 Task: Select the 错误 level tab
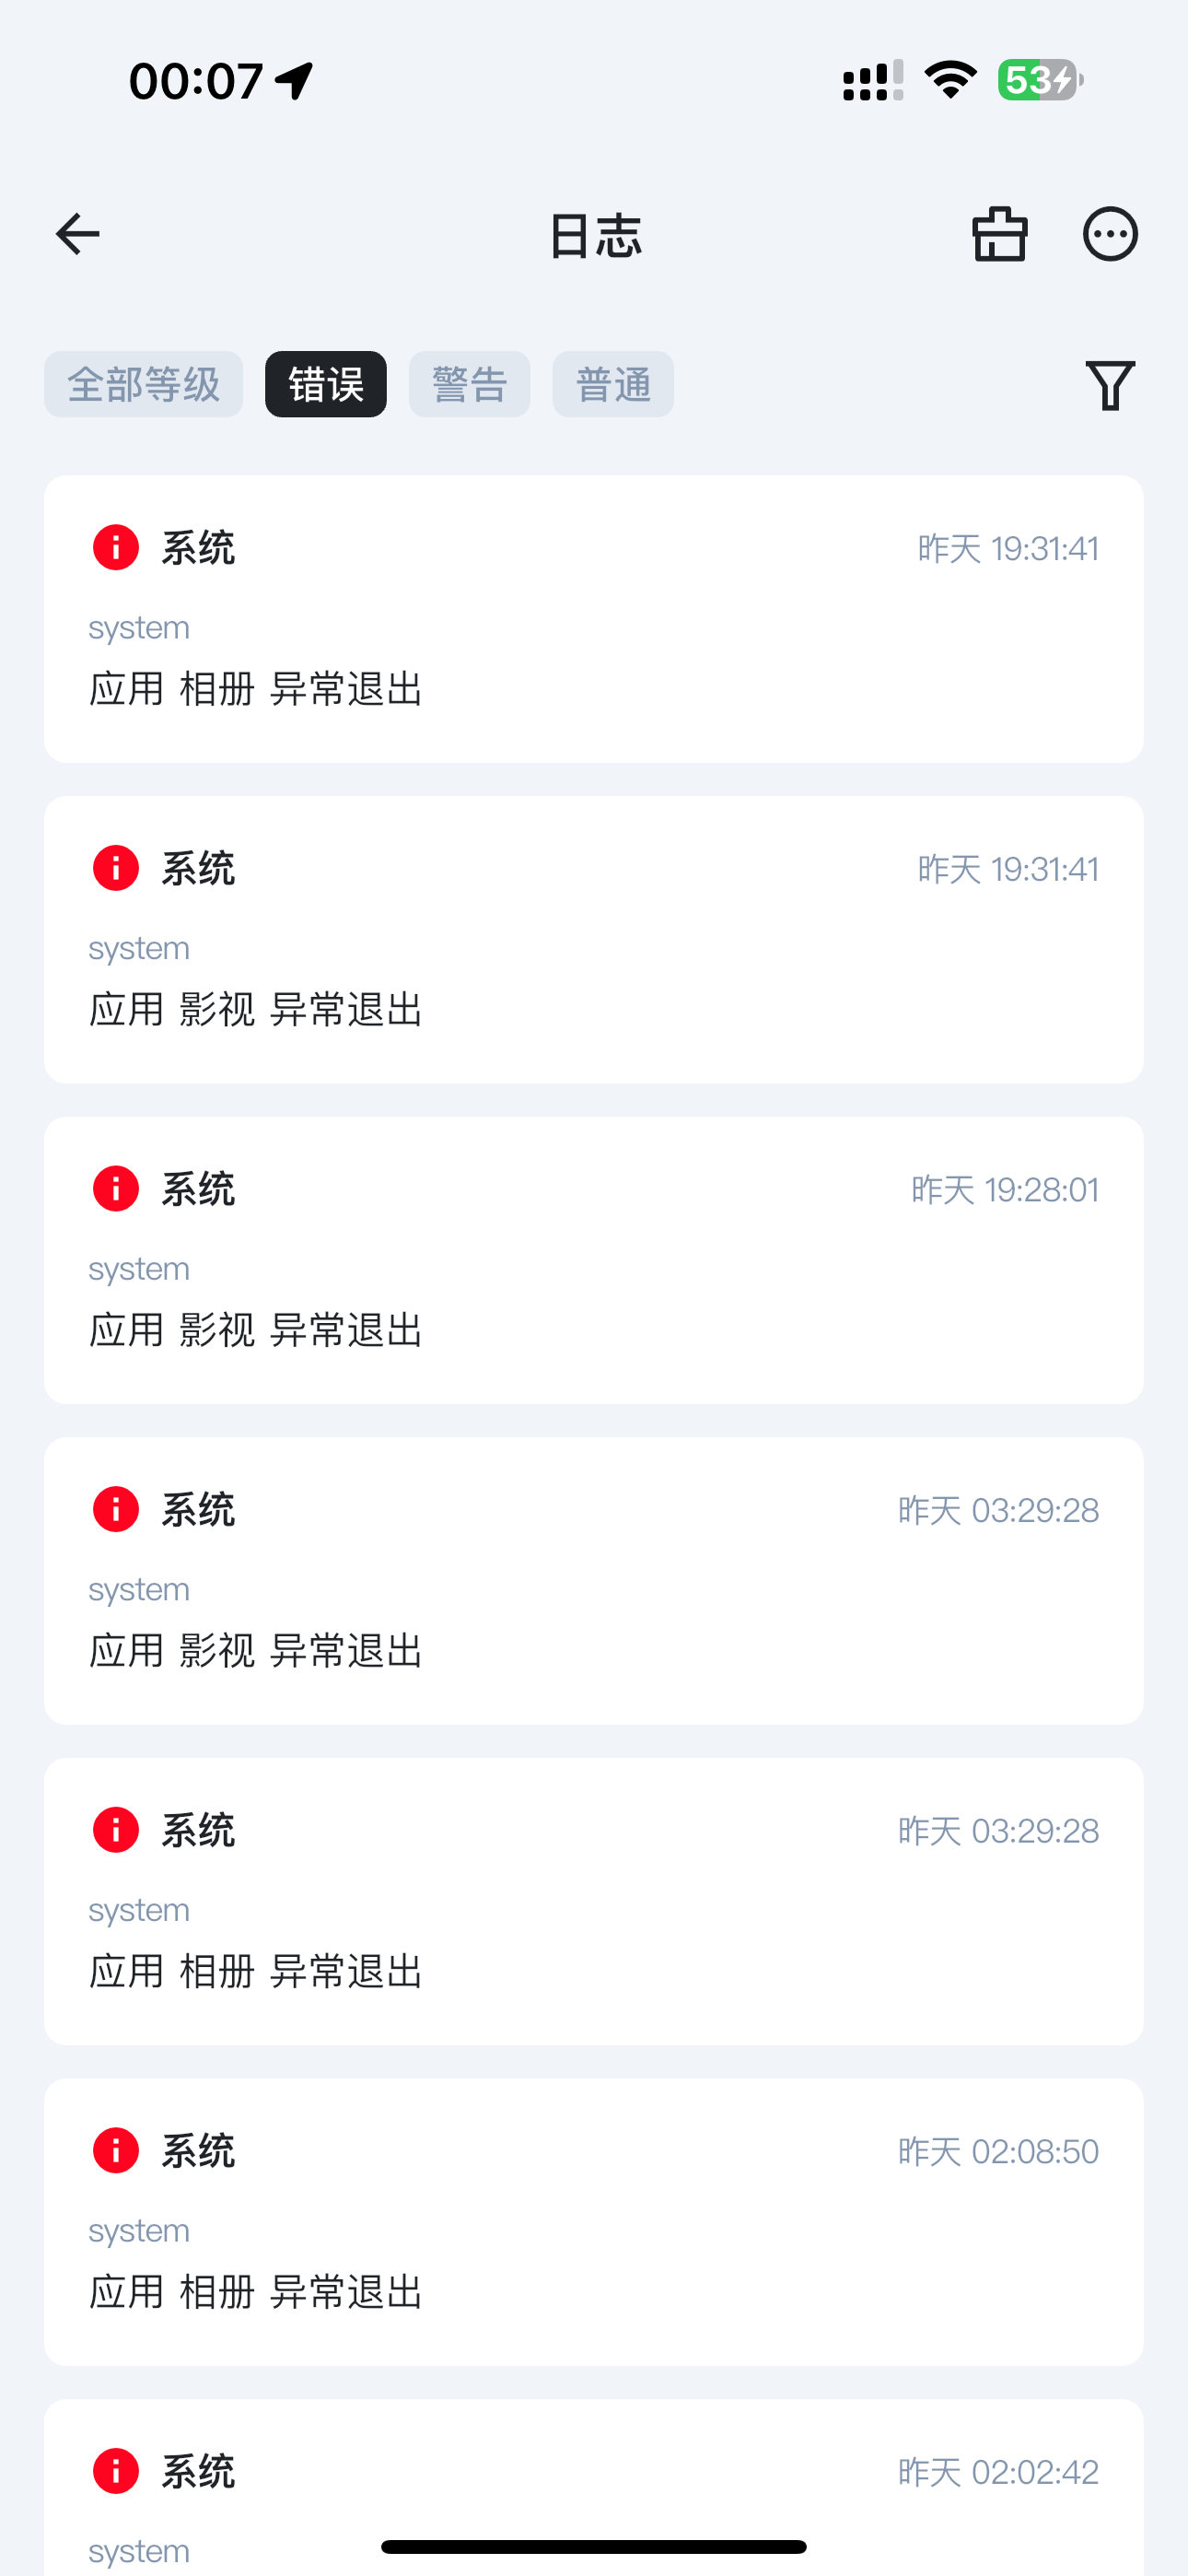pos(326,384)
